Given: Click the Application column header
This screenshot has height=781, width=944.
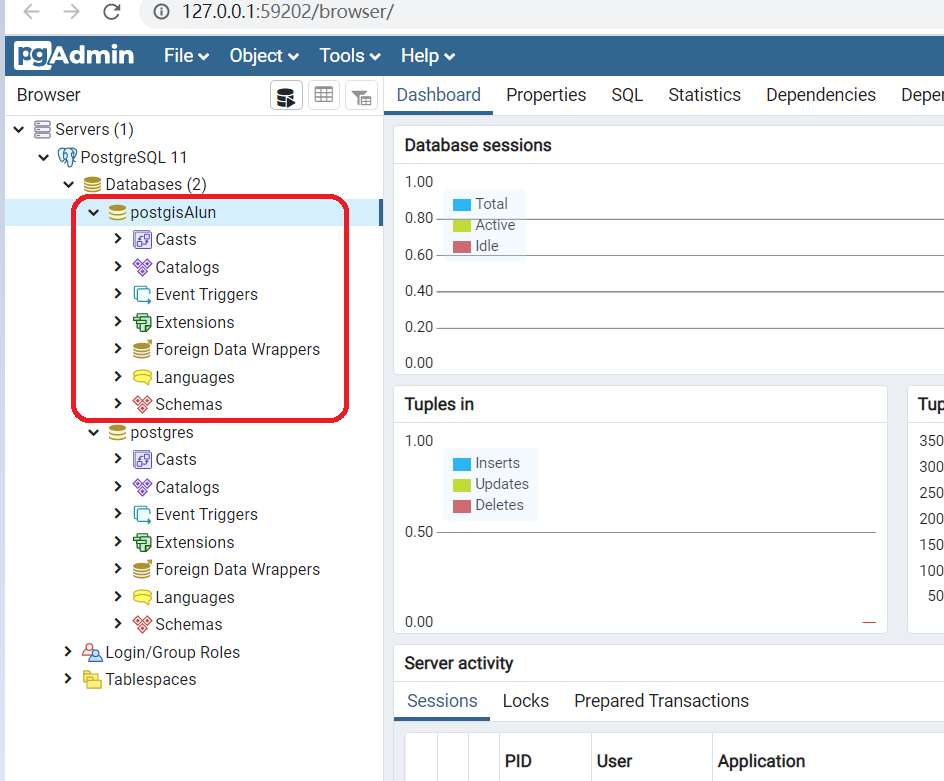Looking at the screenshot, I should click(x=761, y=761).
